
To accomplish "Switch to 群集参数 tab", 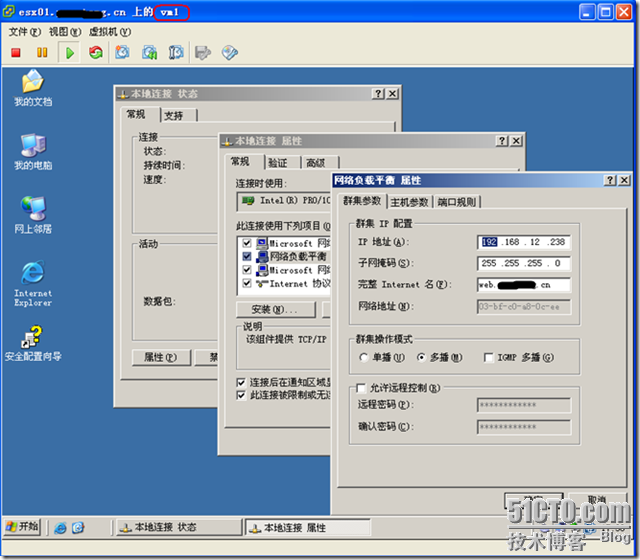I will click(x=362, y=201).
